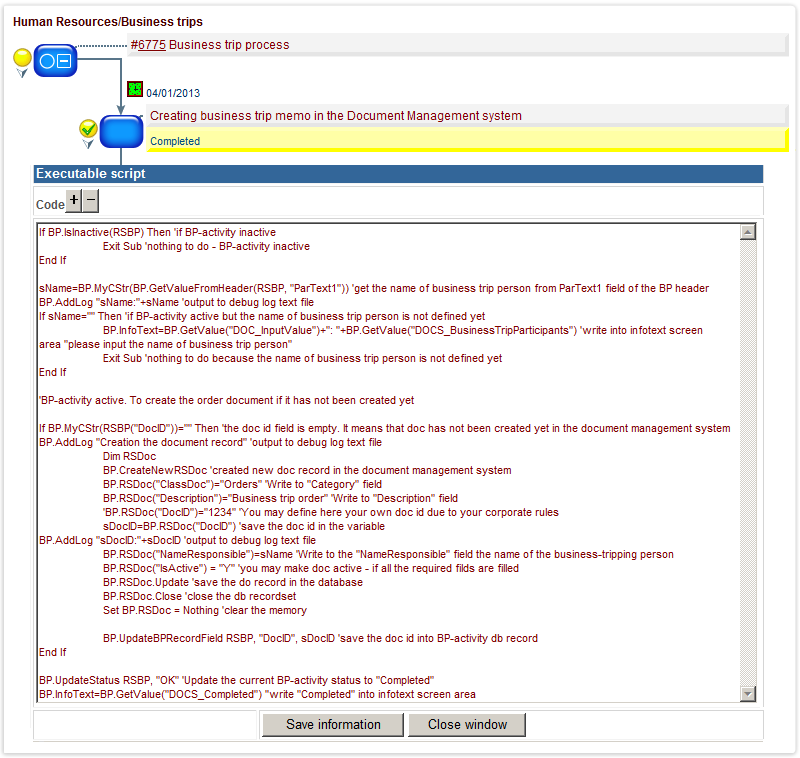Click the 'BP.RSDoc("Description")="Business trip order"' line
800x758 pixels.
tap(281, 498)
